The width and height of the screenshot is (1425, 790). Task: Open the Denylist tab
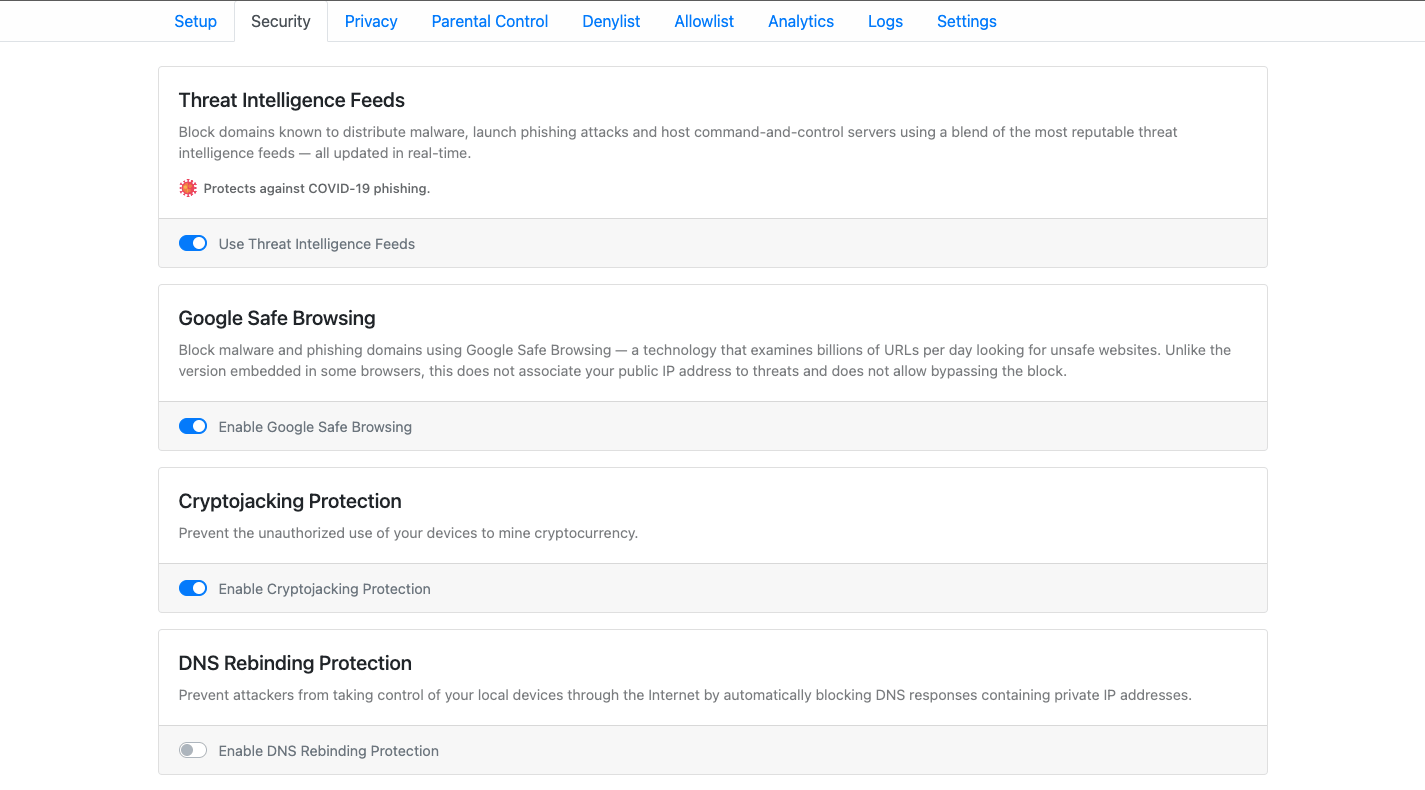click(x=611, y=21)
